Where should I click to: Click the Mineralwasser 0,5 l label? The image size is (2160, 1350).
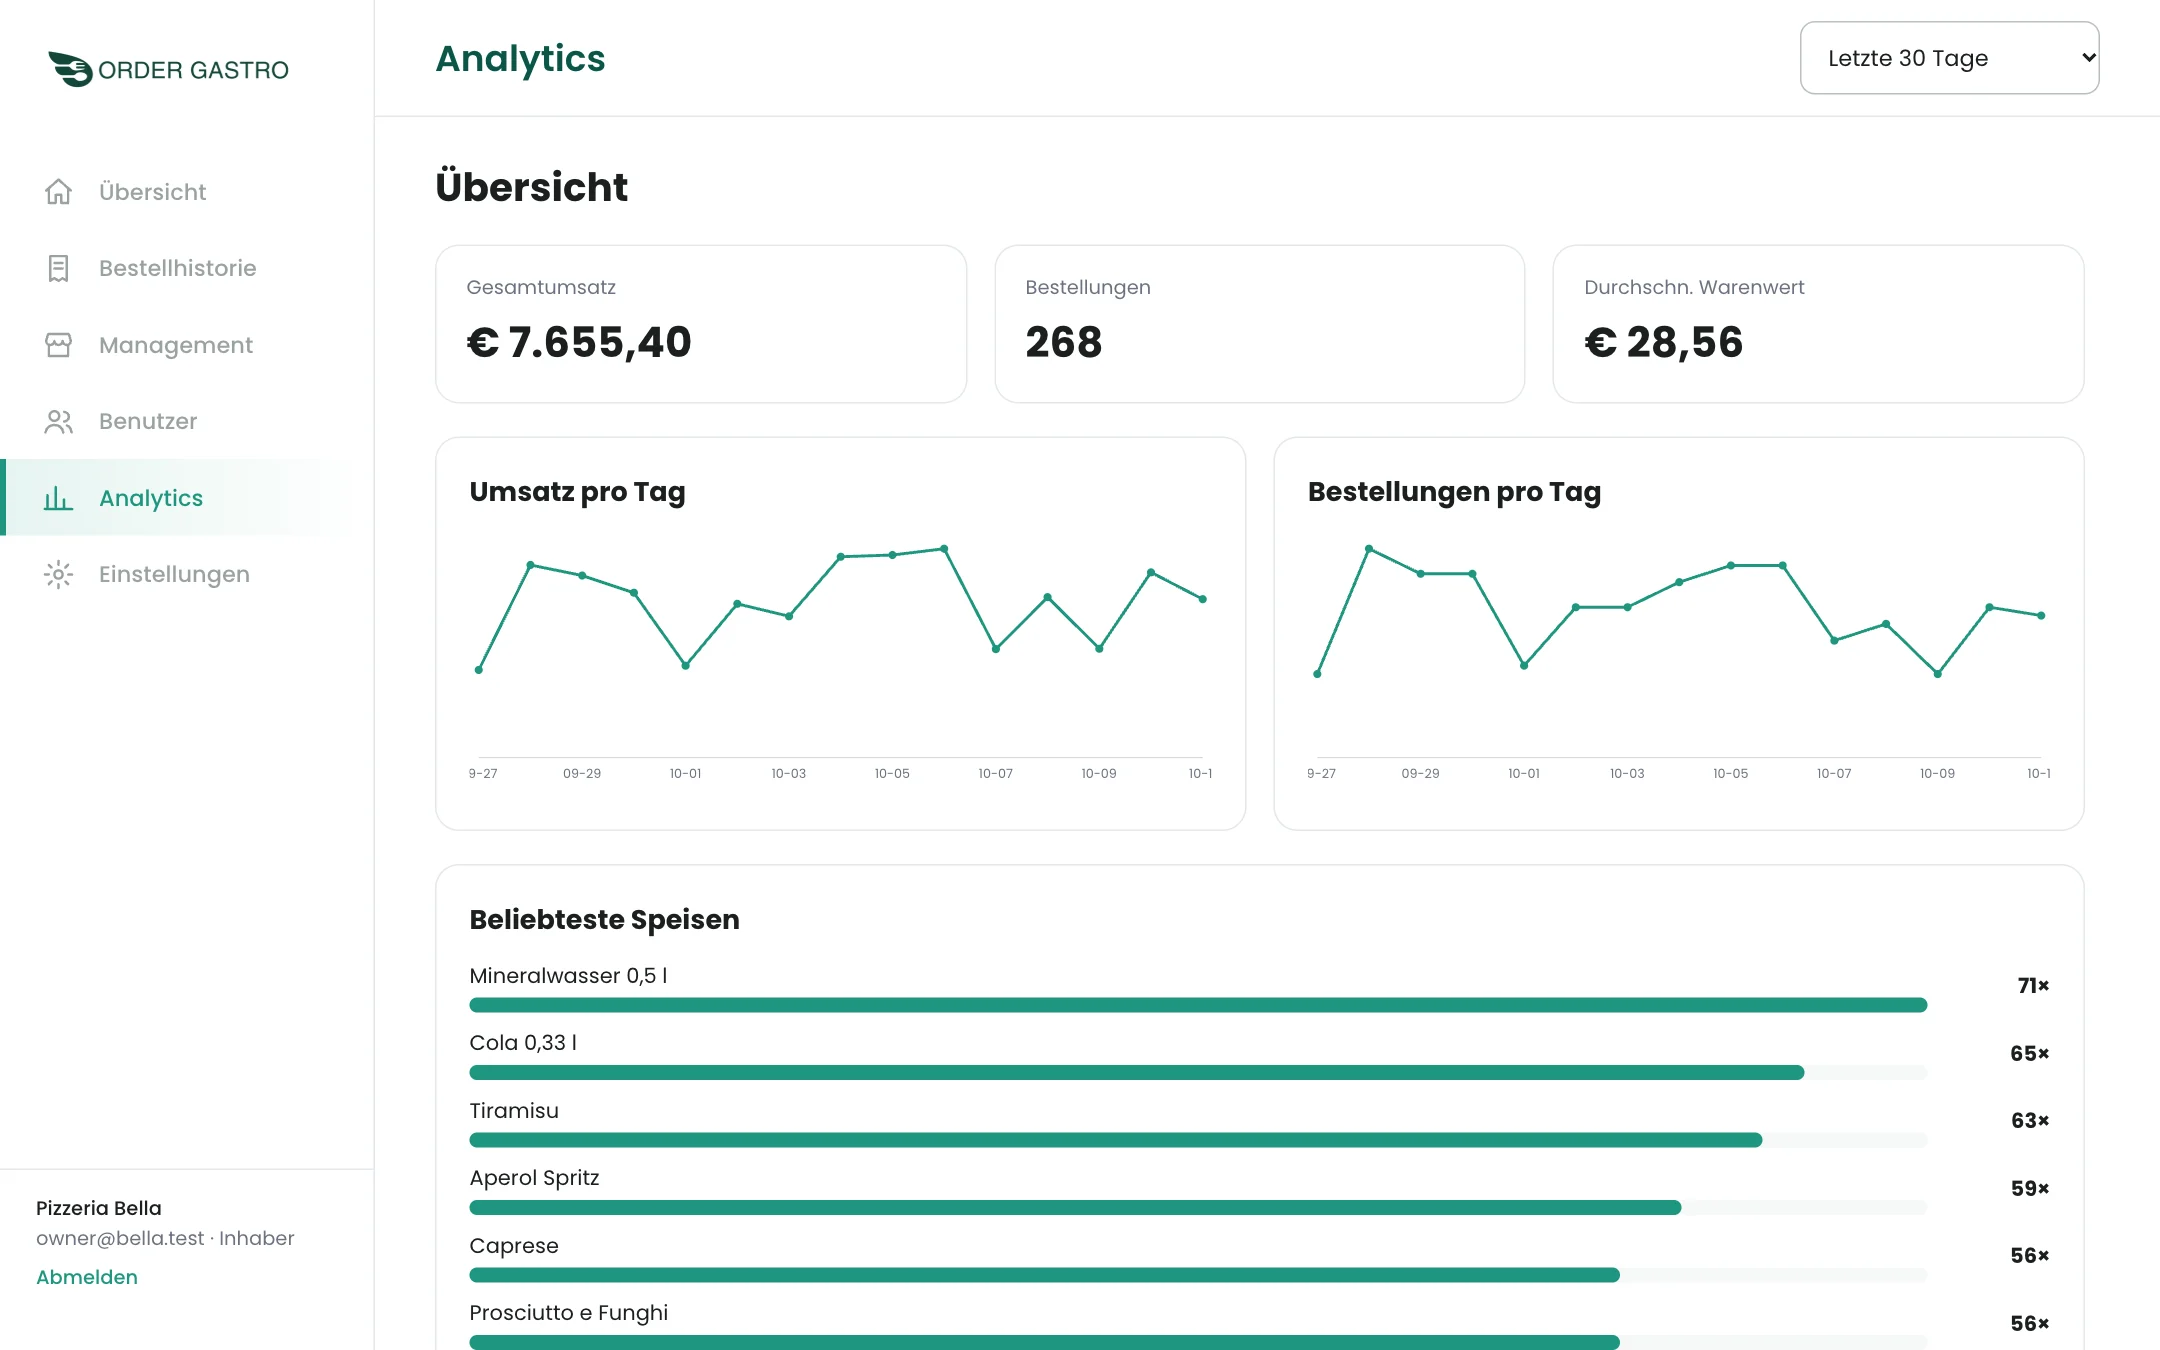[x=568, y=976]
